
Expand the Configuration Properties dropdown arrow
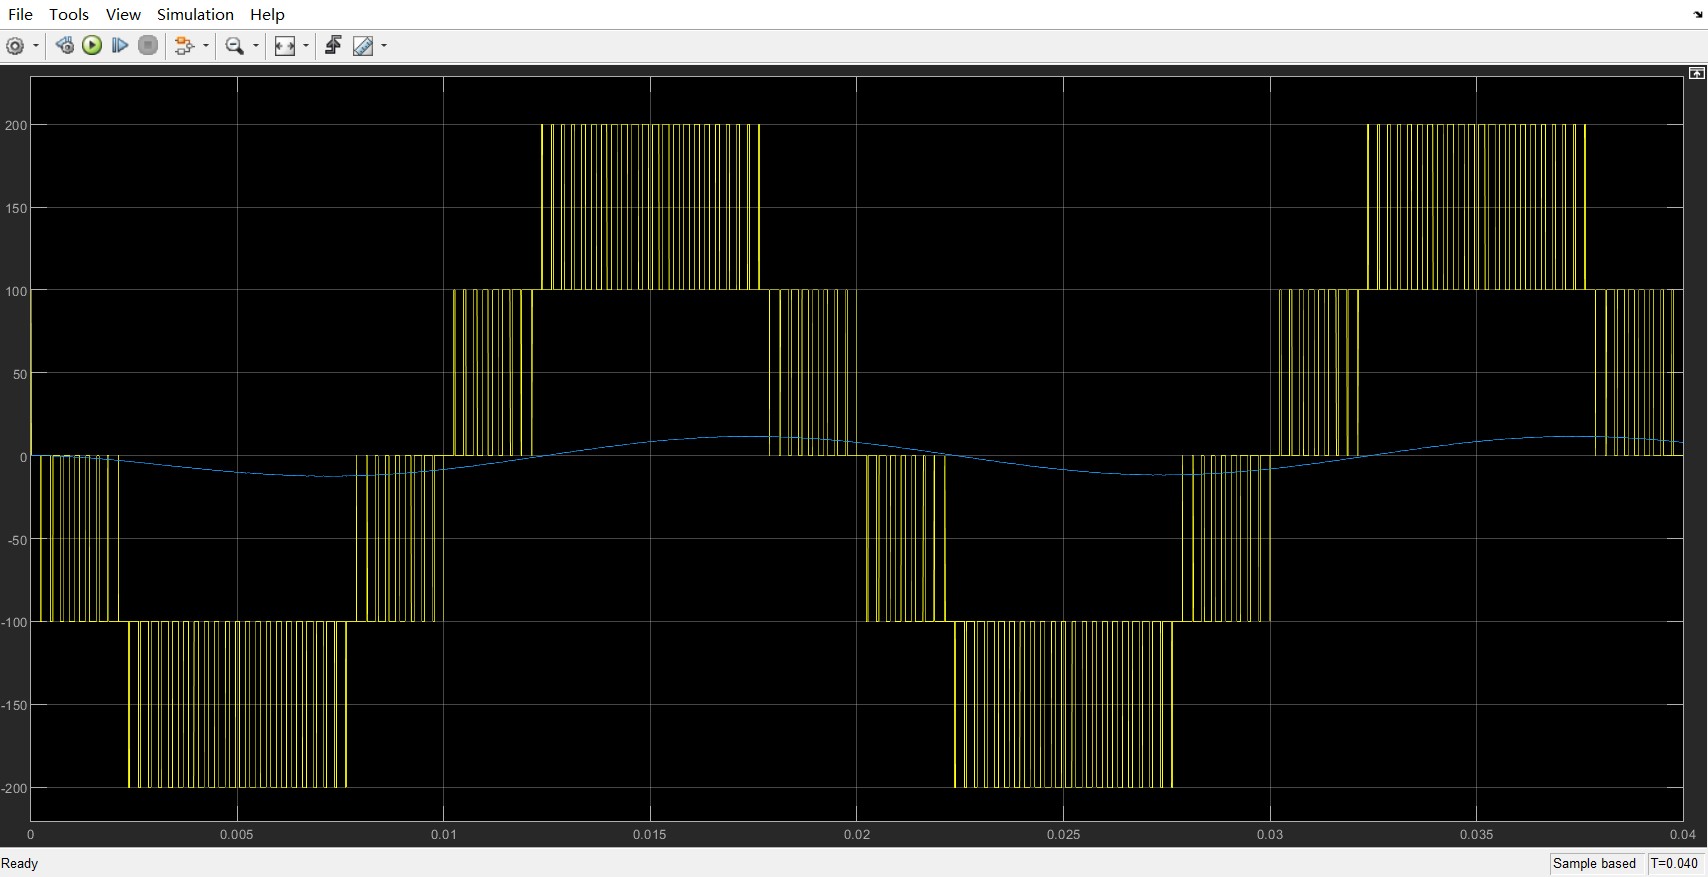click(x=36, y=46)
